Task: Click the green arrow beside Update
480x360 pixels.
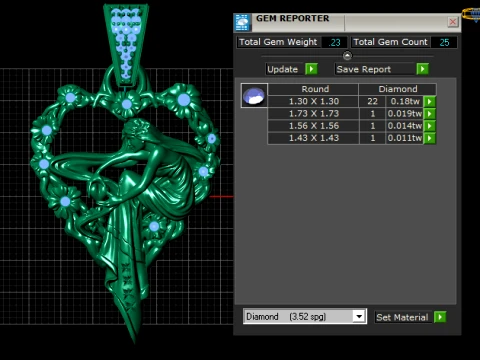Action: pyautogui.click(x=311, y=69)
